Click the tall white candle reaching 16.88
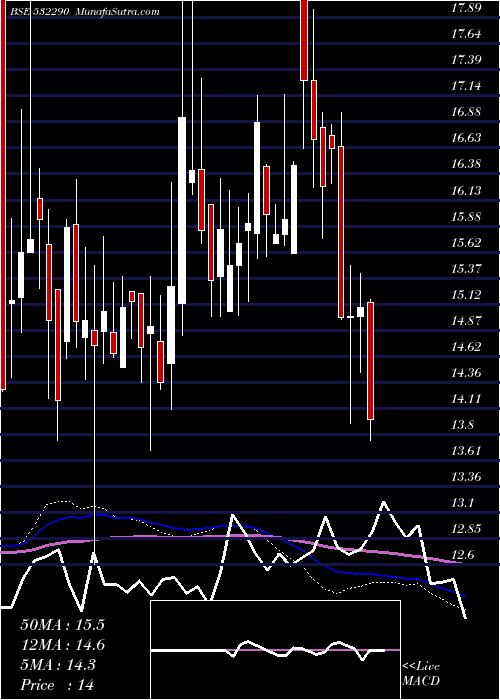This screenshot has height=700, width=500. 182,210
